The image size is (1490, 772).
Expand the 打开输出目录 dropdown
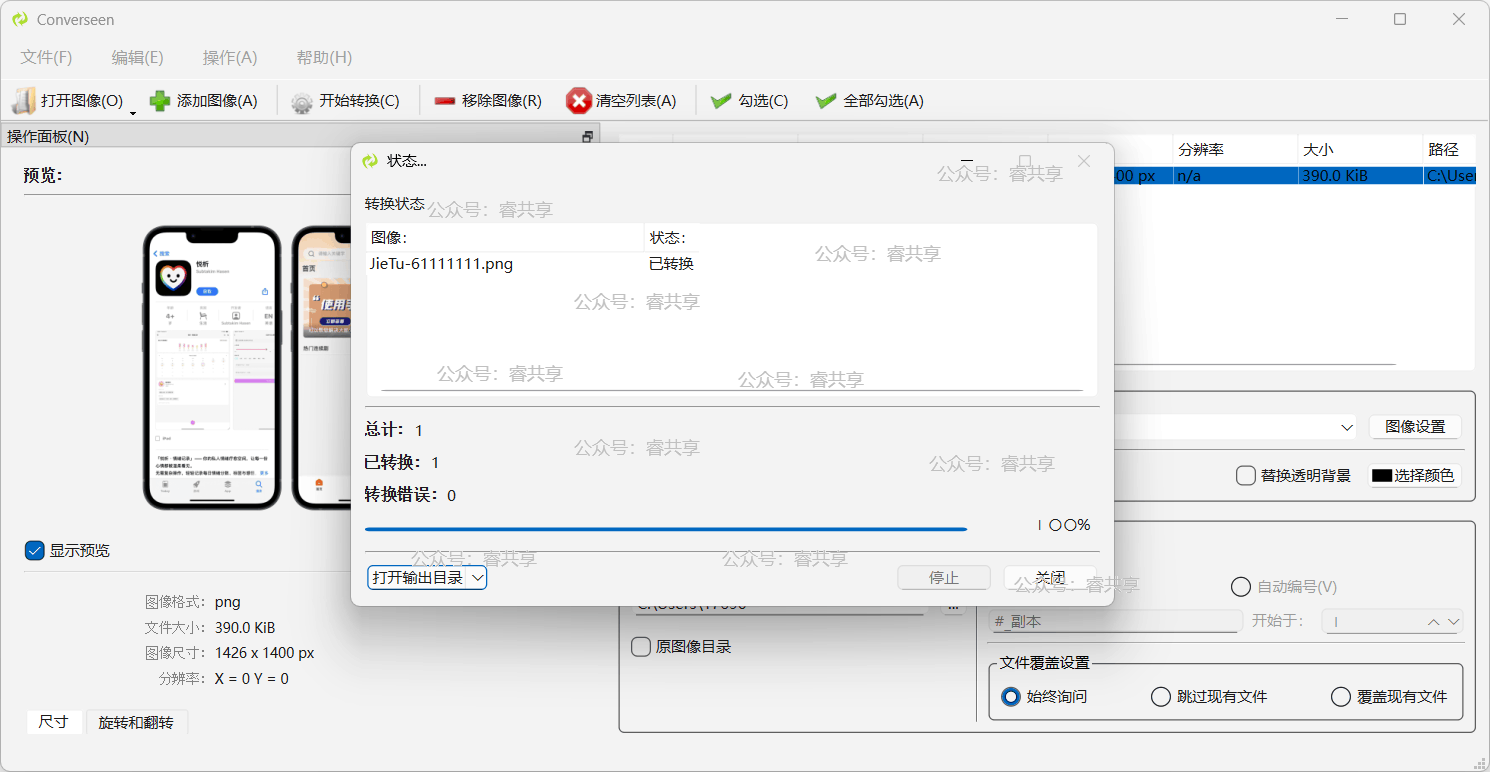478,578
